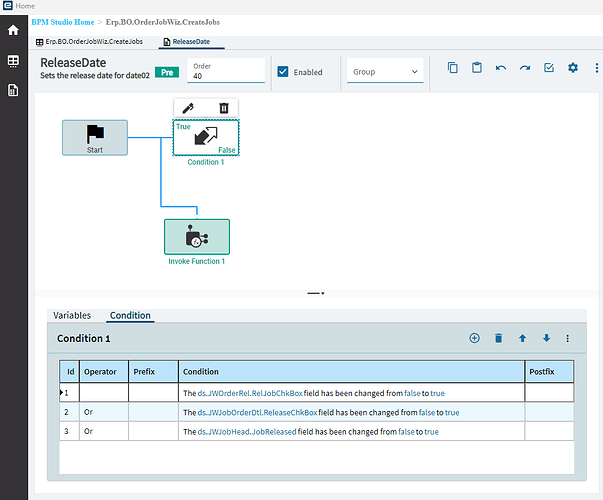Click the 'false' value link in row 2

[427, 412]
